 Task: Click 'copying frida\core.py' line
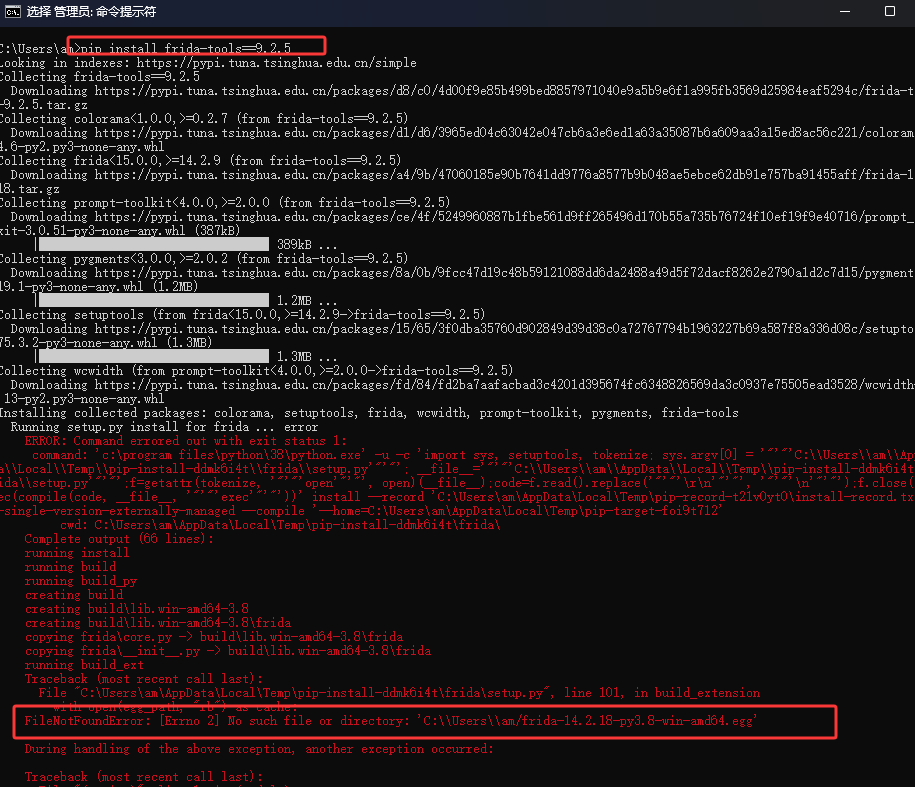pyautogui.click(x=214, y=637)
